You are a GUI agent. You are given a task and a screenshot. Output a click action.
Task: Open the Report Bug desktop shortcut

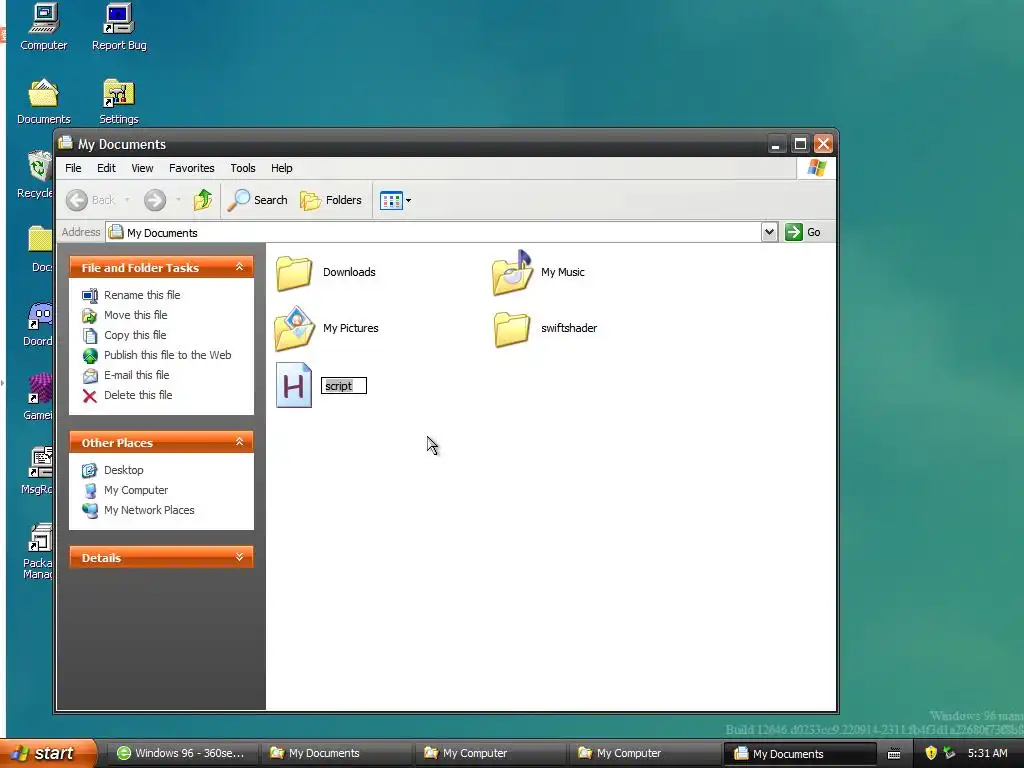click(x=119, y=27)
